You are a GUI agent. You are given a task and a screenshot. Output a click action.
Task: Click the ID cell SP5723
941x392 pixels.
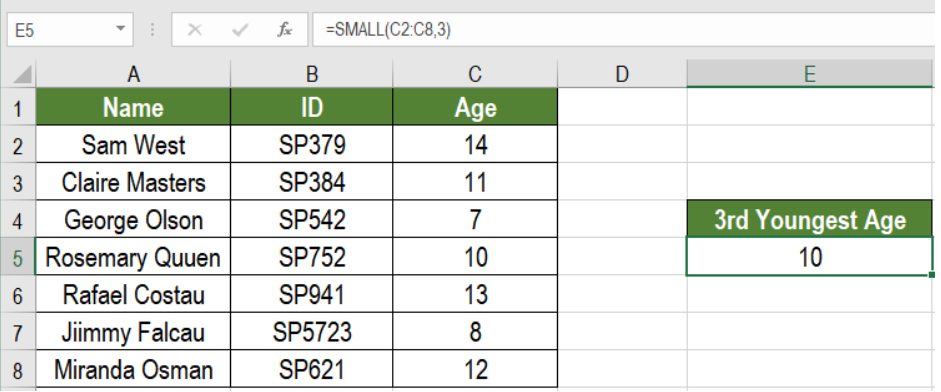[x=312, y=332]
